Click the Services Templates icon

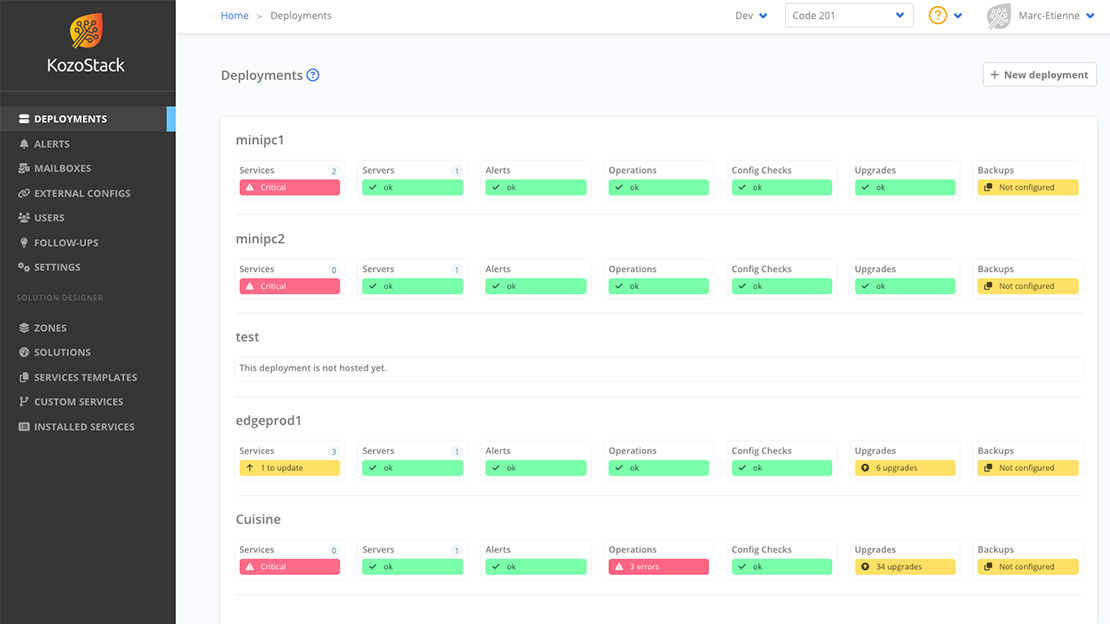click(24, 378)
